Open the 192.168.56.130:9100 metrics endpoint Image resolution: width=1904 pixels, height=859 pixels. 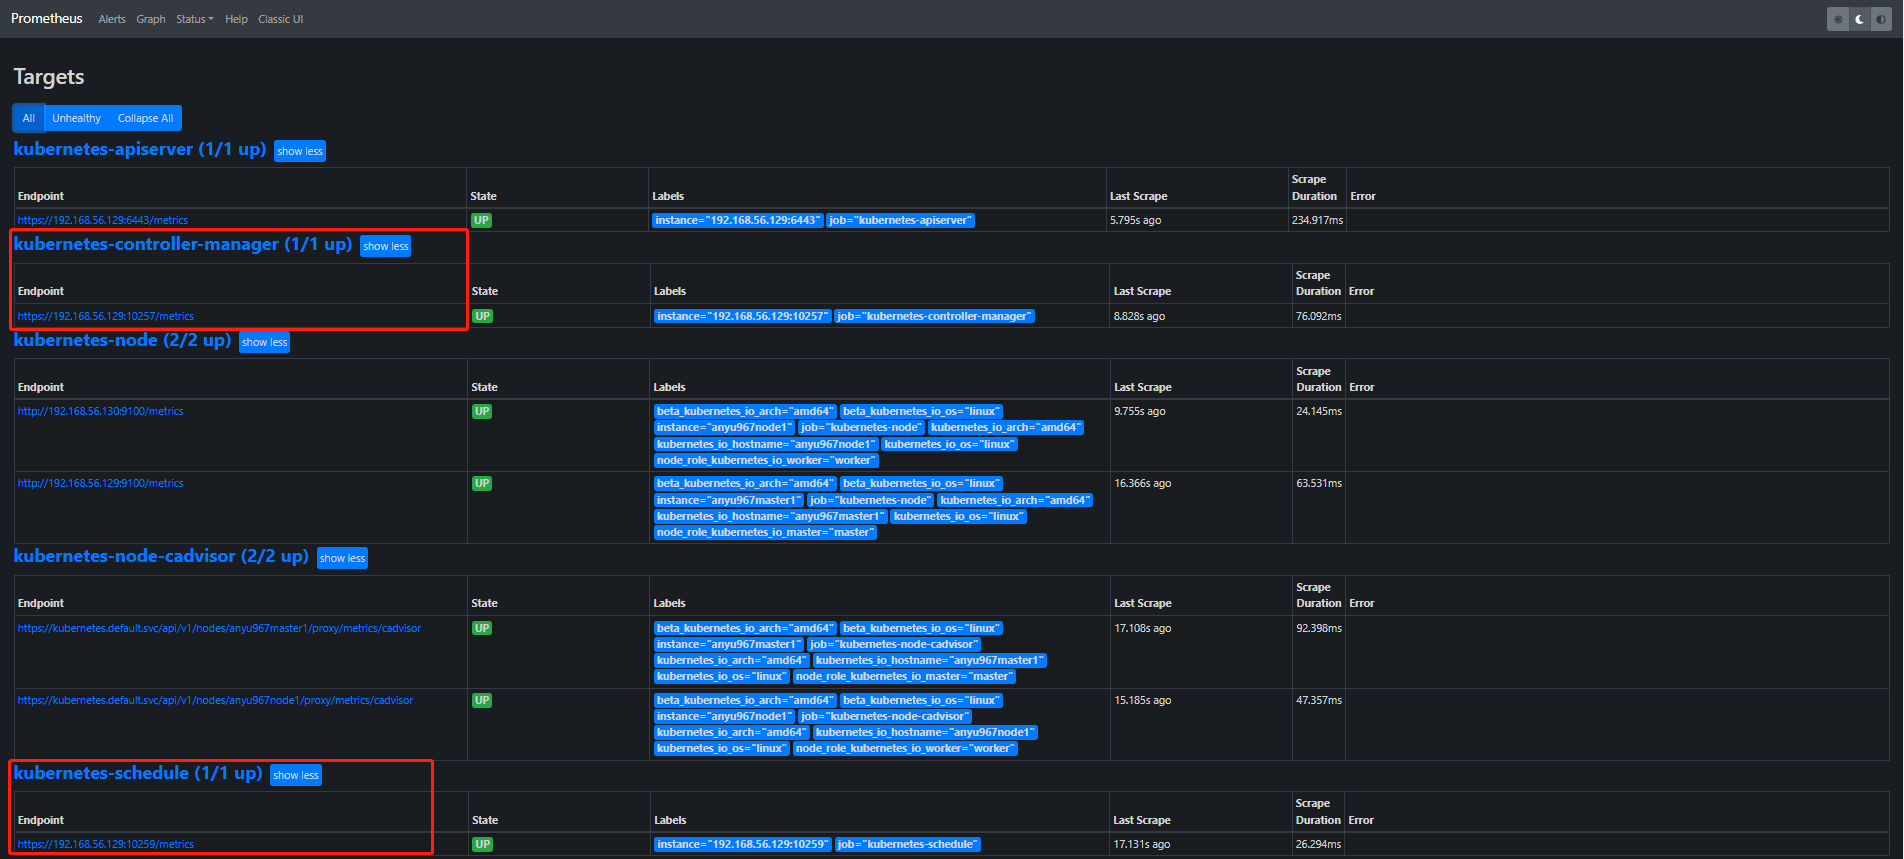coord(100,411)
